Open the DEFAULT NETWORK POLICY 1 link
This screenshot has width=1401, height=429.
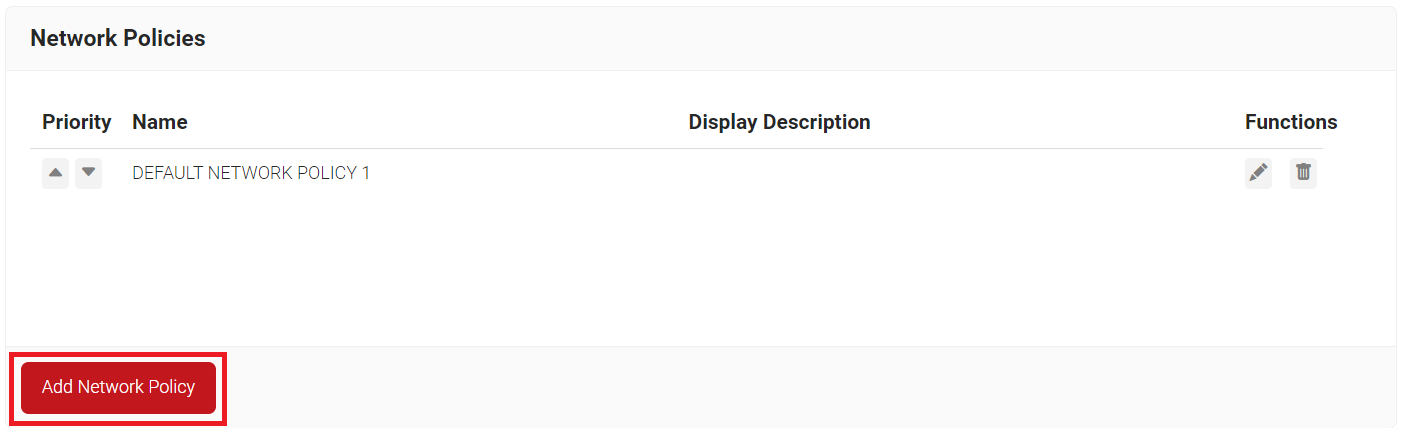click(251, 173)
